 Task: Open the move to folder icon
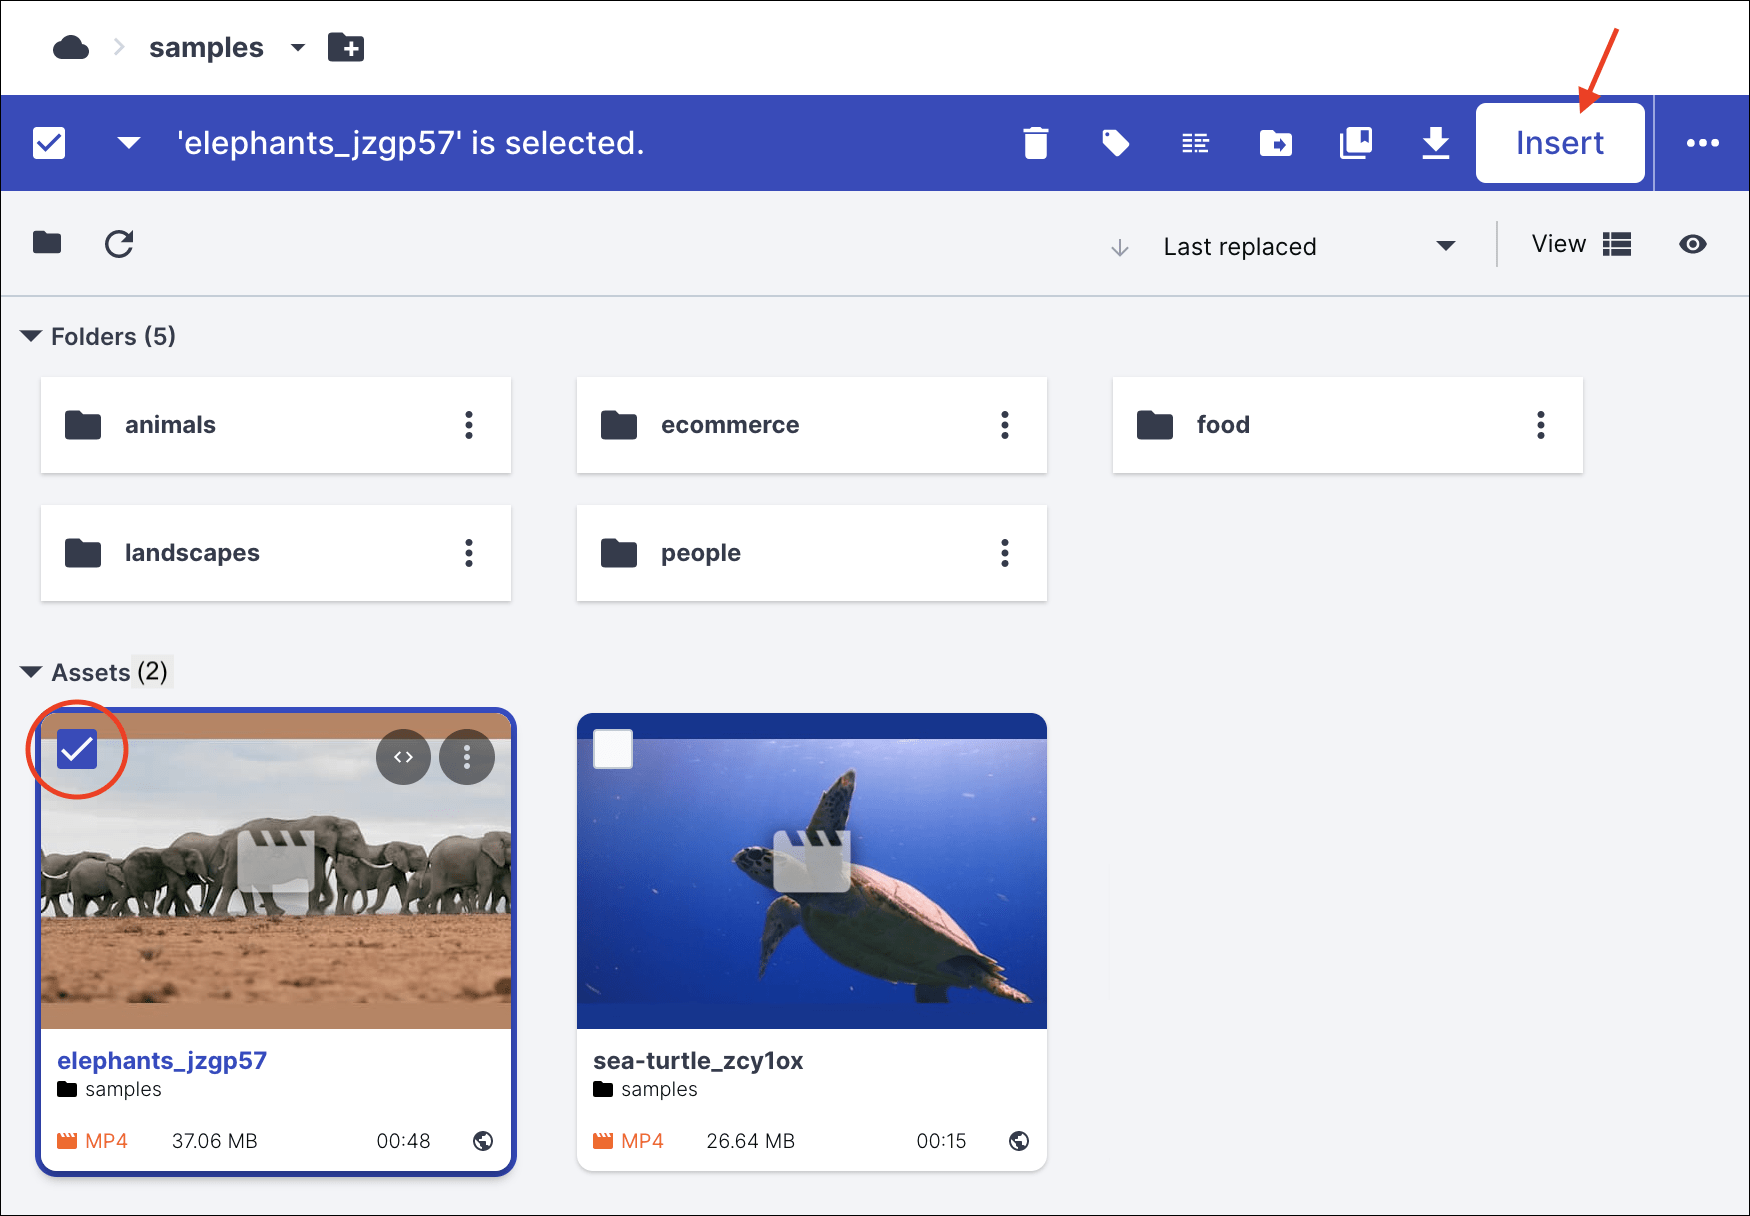coord(1275,143)
